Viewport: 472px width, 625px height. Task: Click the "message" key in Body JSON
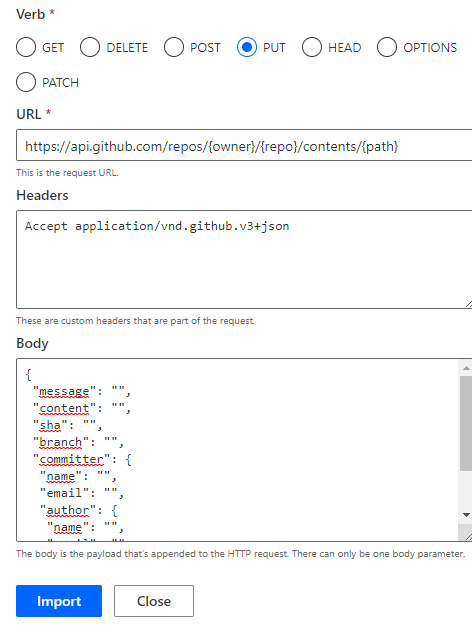point(65,391)
